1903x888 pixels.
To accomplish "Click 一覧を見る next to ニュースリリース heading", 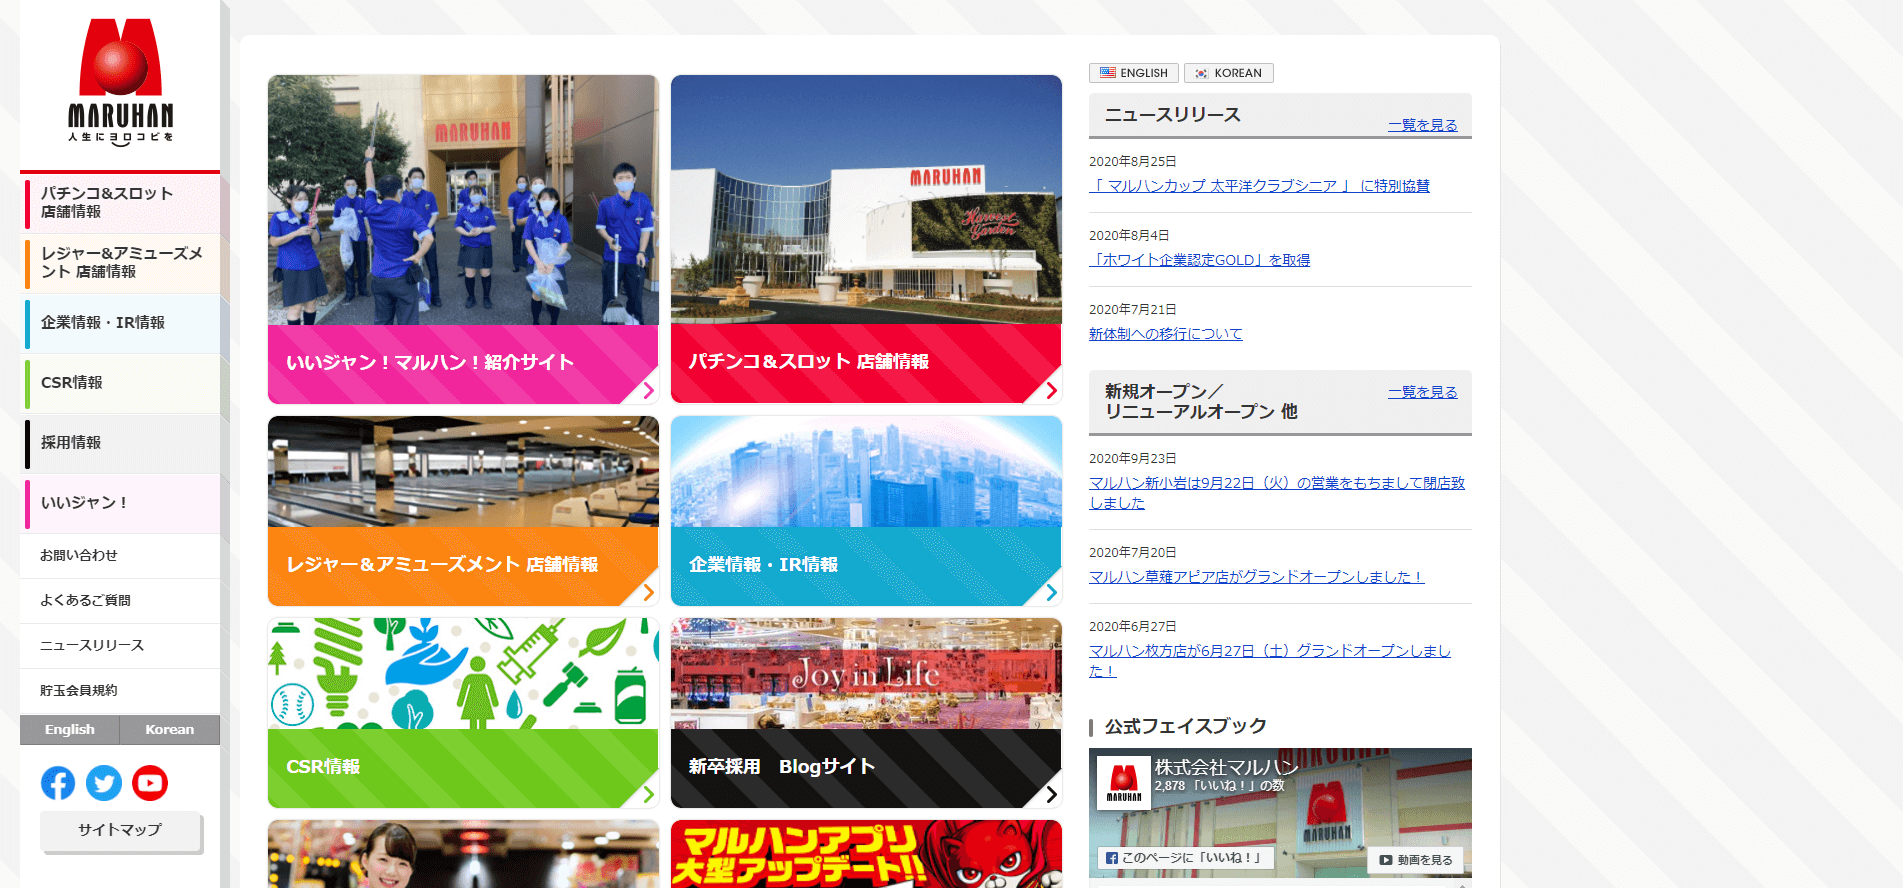I will pyautogui.click(x=1422, y=125).
